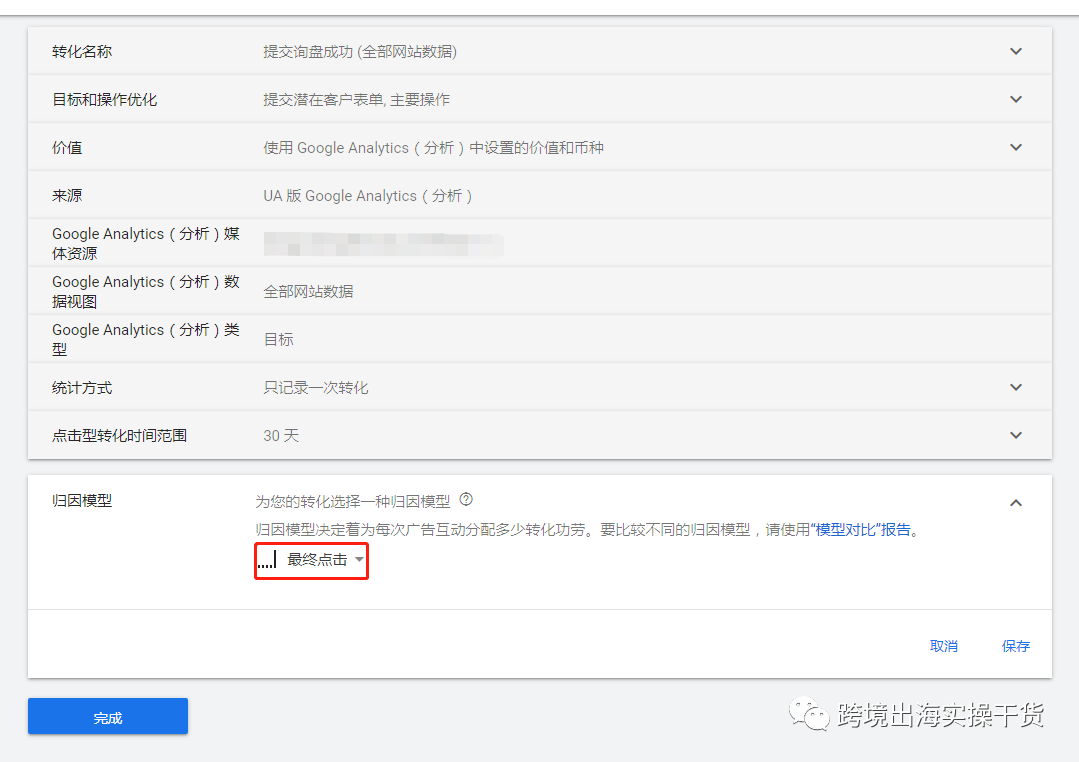Viewport: 1079px width, 762px height.
Task: Expand the 转化名称 row chevron
Action: pos(1016,51)
